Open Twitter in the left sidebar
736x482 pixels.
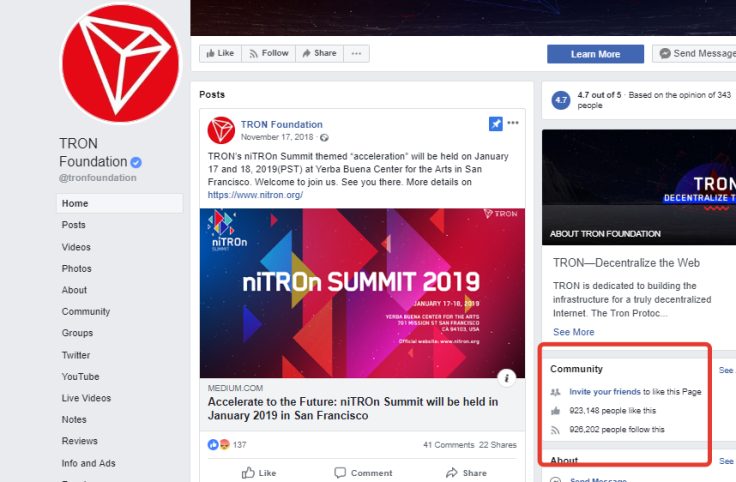coord(76,355)
